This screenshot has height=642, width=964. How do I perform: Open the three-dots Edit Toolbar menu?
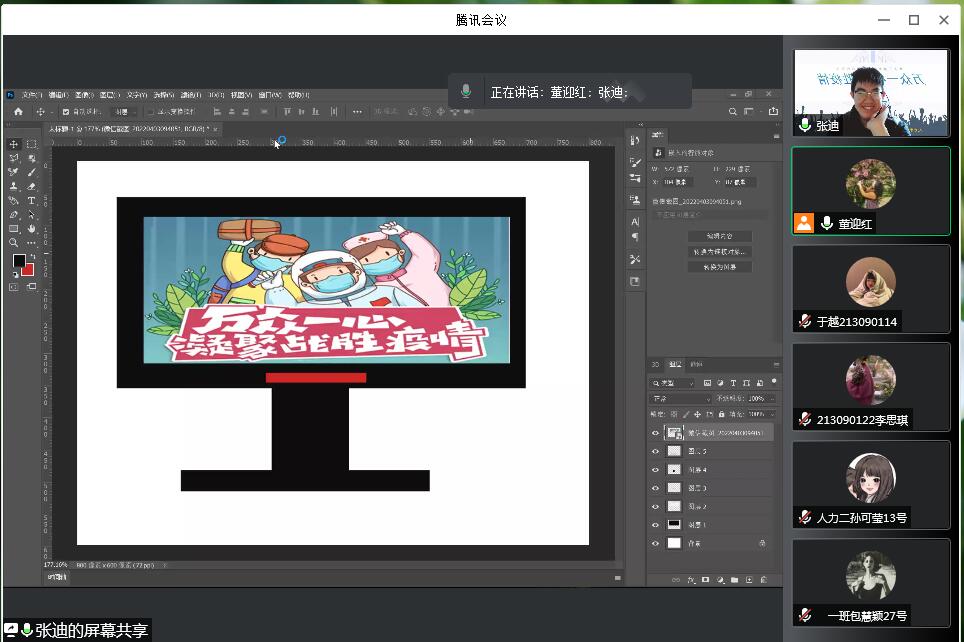pyautogui.click(x=31, y=243)
